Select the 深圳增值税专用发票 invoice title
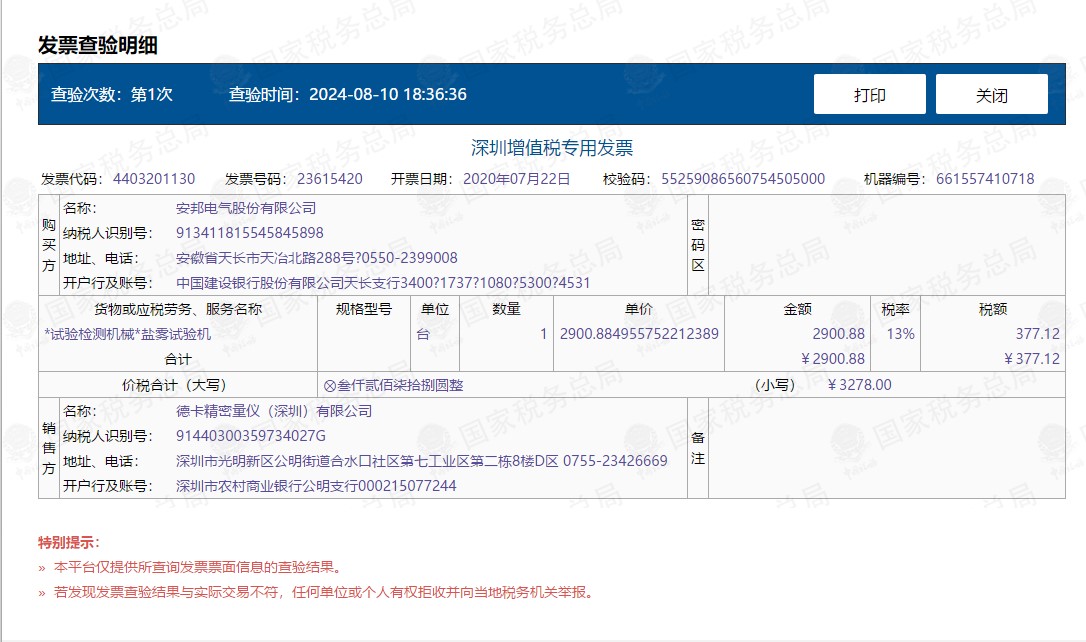Image resolution: width=1086 pixels, height=642 pixels. (552, 148)
